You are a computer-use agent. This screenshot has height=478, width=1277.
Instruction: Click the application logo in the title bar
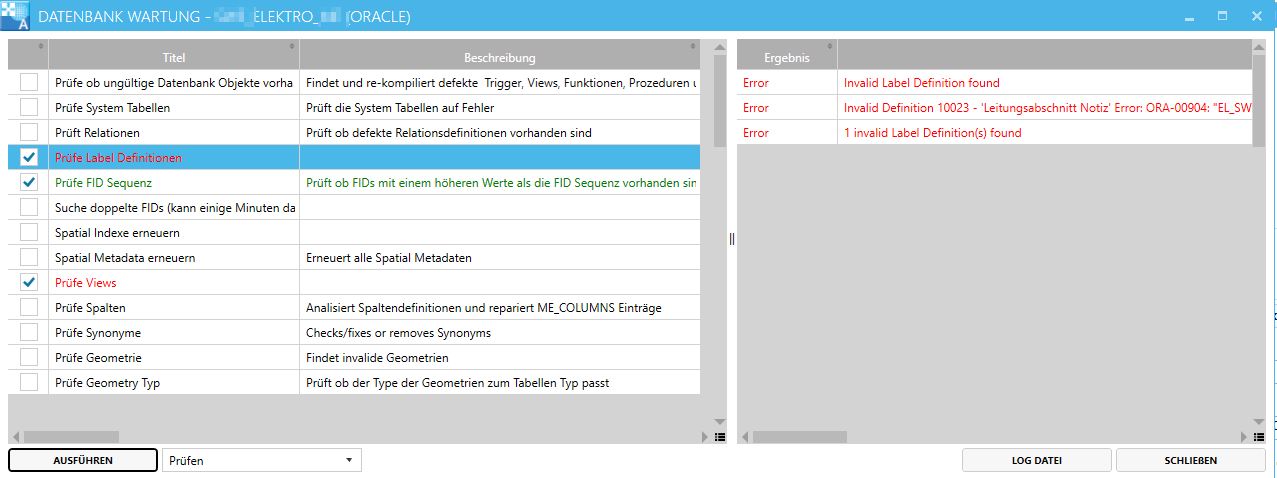pos(15,17)
